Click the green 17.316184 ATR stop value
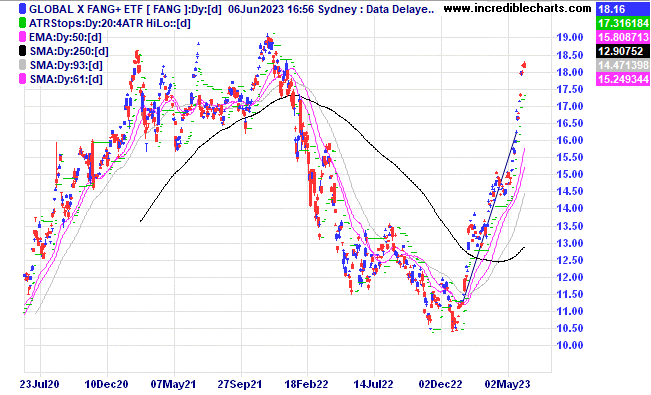 pyautogui.click(x=623, y=23)
